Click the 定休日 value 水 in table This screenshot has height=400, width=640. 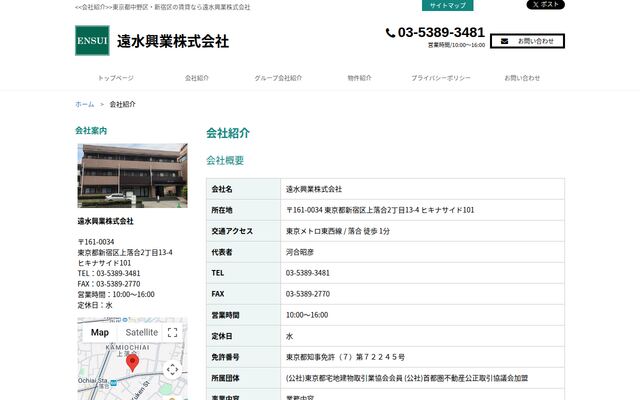pos(289,336)
